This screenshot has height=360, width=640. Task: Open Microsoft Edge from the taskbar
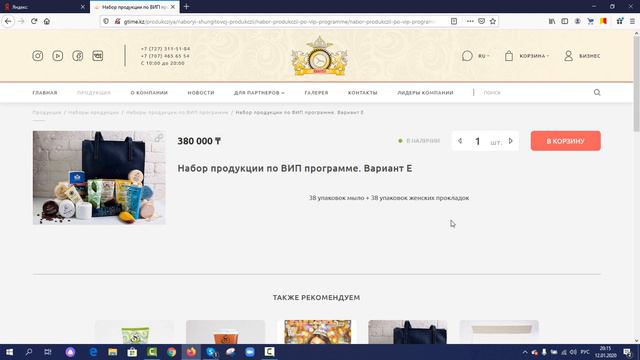93,352
